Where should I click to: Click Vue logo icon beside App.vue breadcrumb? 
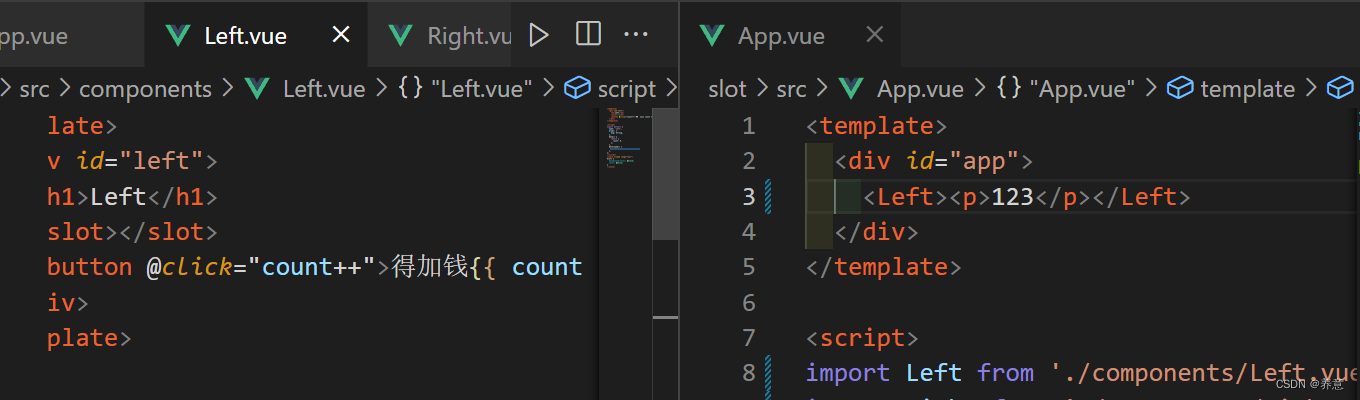851,89
